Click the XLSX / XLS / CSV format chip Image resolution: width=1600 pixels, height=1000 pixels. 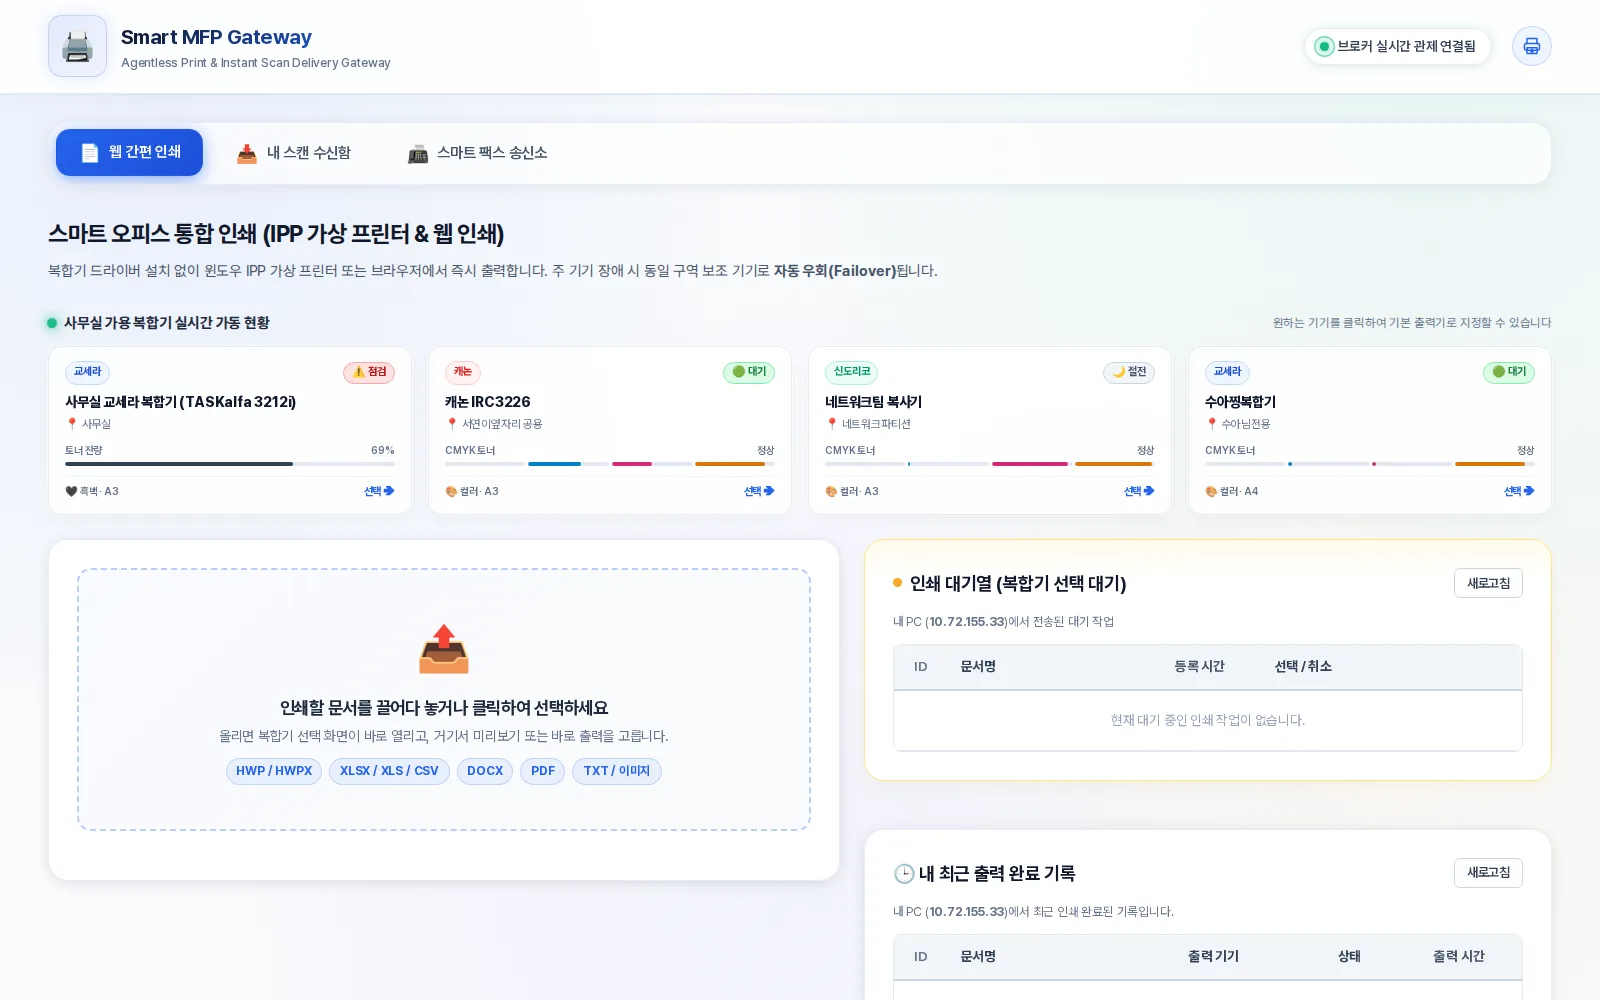(389, 771)
